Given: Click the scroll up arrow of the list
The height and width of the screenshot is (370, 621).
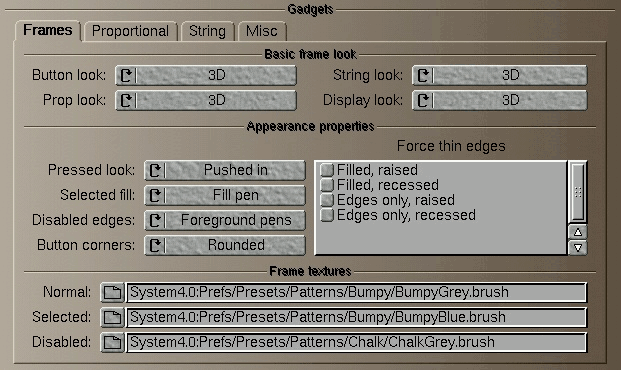Looking at the screenshot, I should (x=578, y=232).
